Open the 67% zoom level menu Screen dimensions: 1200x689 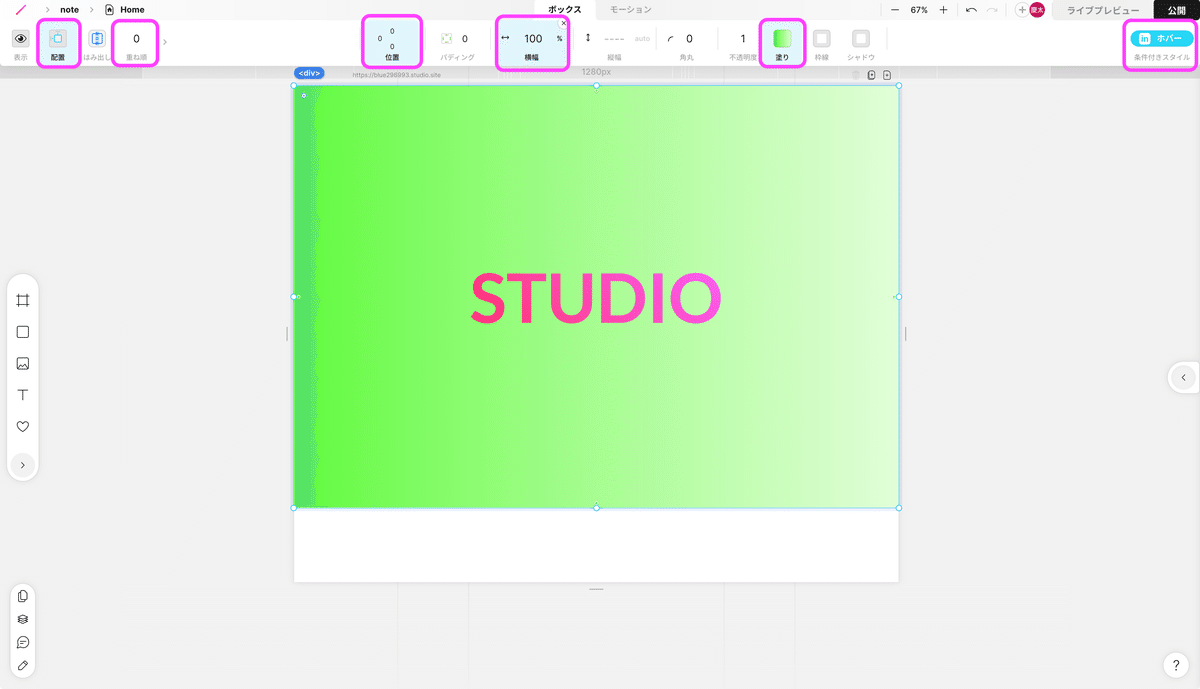[919, 10]
